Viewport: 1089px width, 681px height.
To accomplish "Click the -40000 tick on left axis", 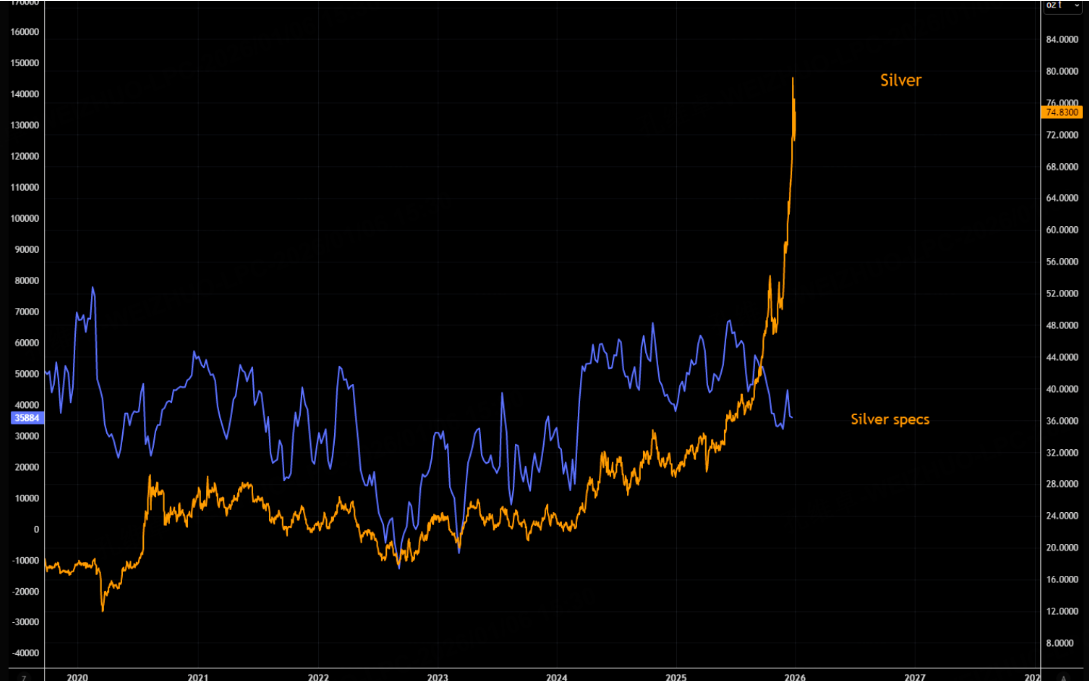I will (24, 653).
